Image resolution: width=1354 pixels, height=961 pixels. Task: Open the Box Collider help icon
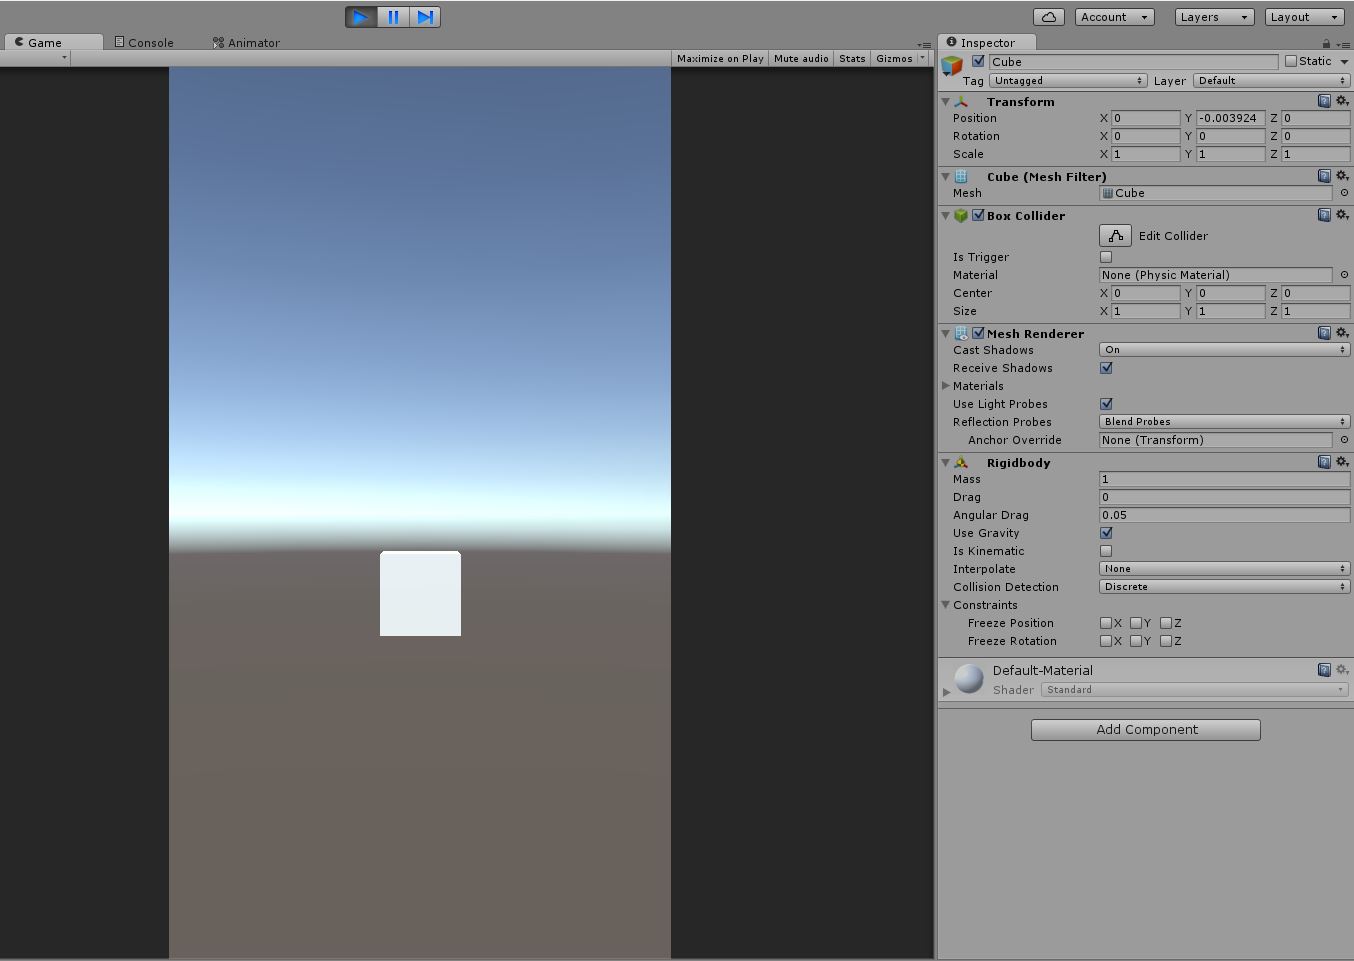(1324, 215)
